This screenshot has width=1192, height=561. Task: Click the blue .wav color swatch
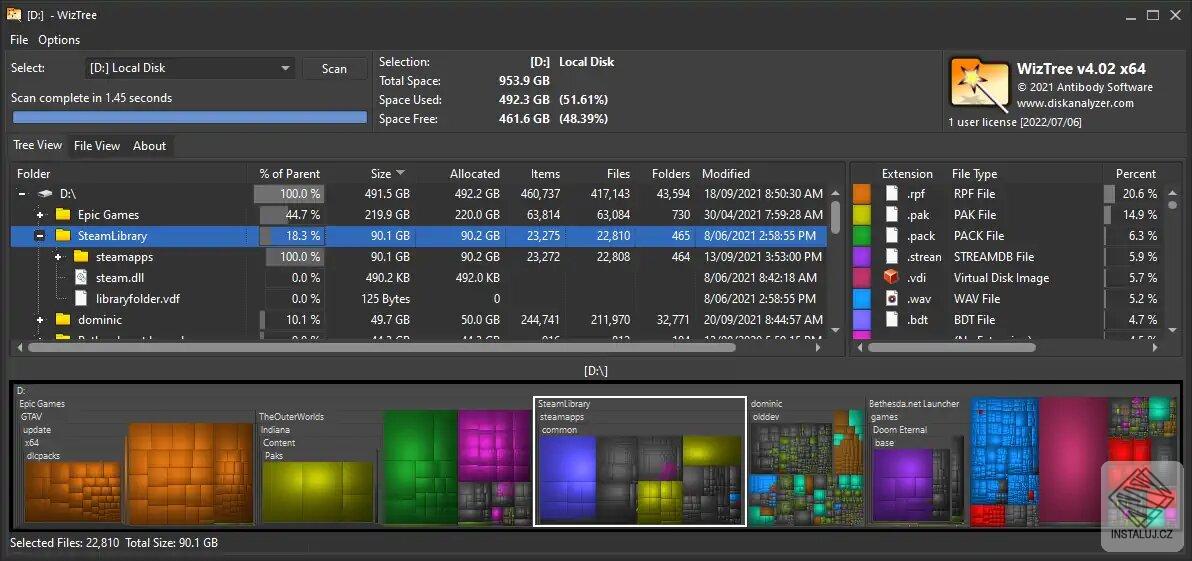click(x=861, y=299)
